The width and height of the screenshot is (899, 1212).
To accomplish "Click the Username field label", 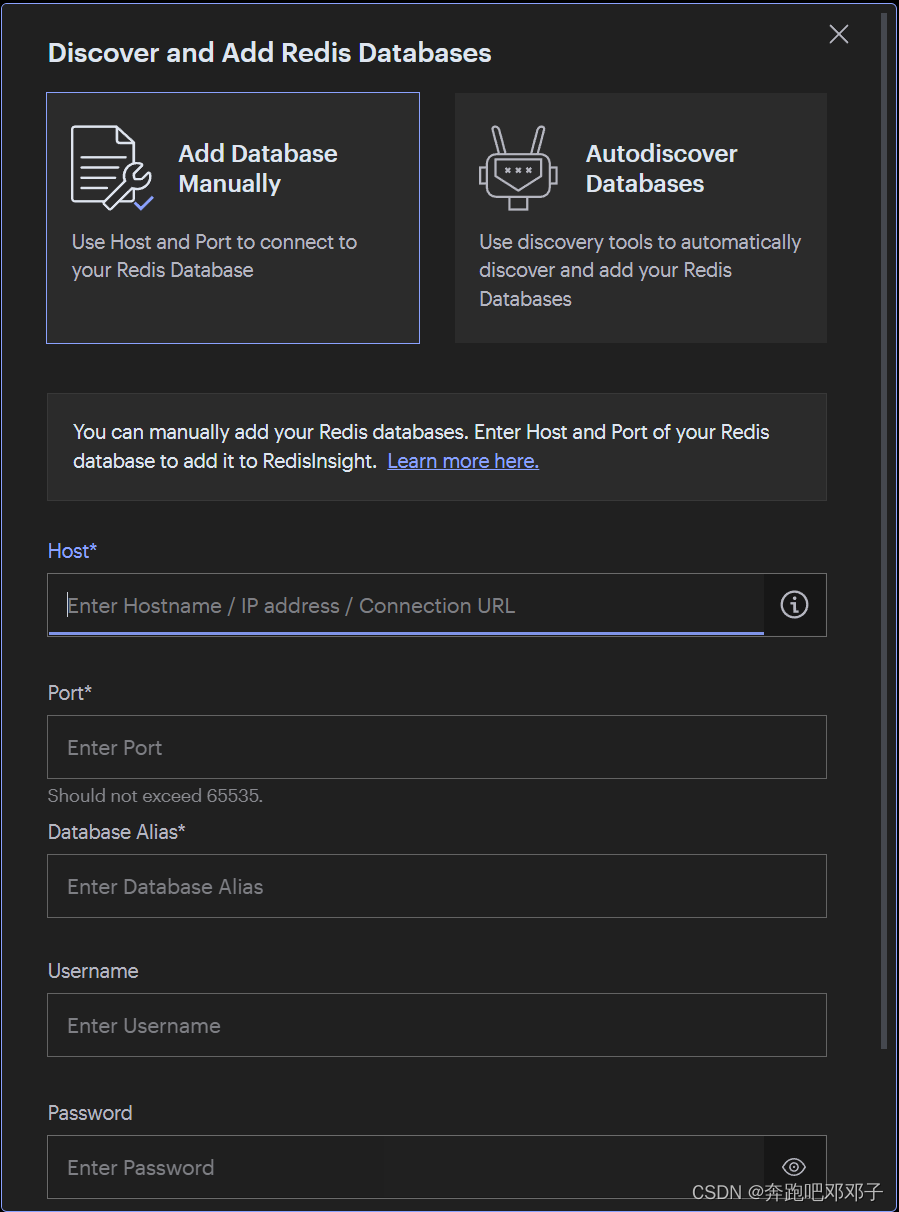I will (93, 971).
